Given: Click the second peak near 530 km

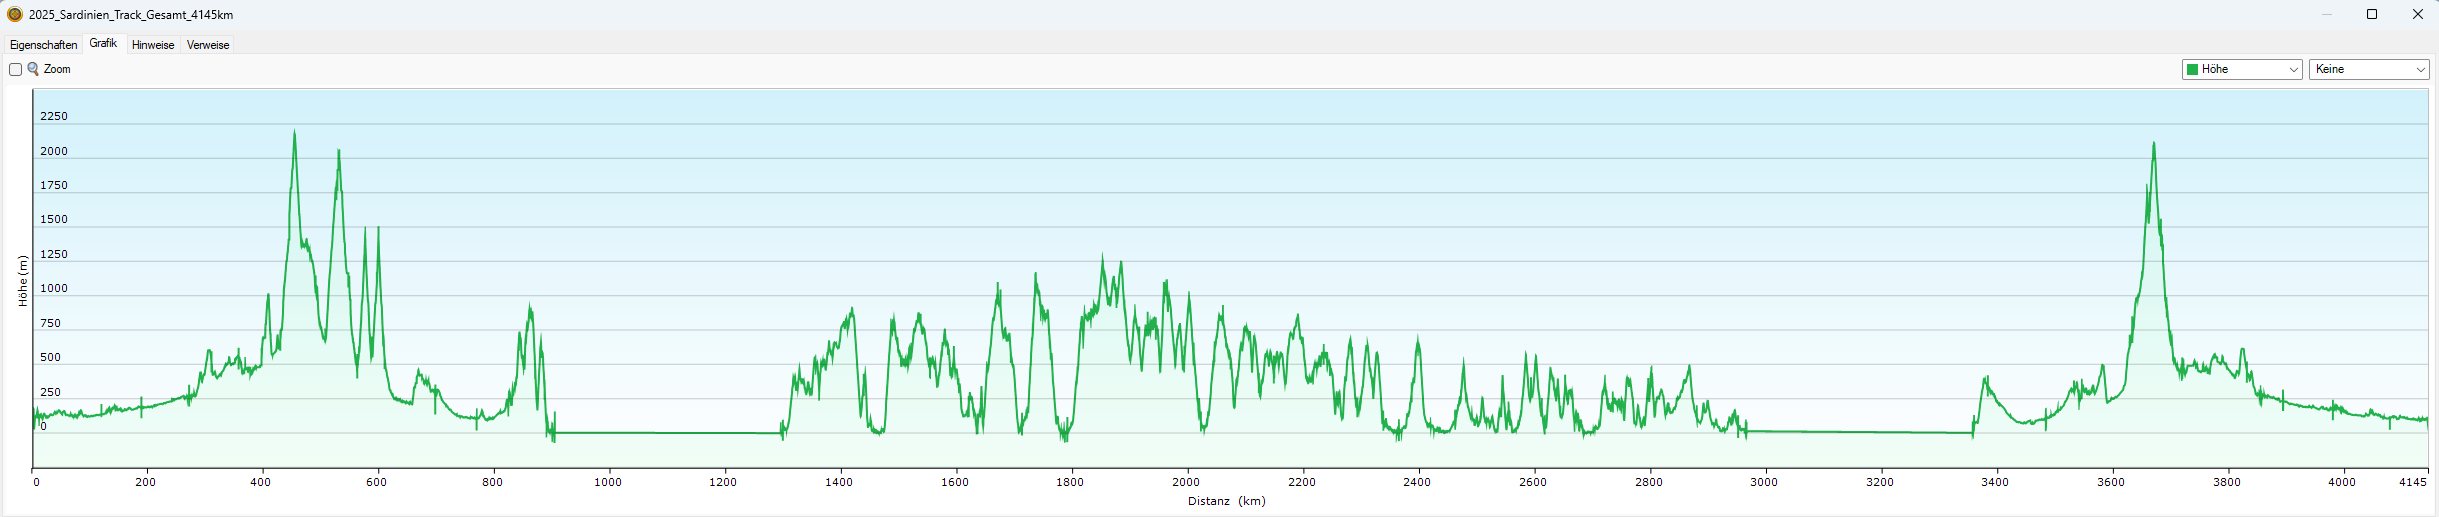Looking at the screenshot, I should click(339, 152).
